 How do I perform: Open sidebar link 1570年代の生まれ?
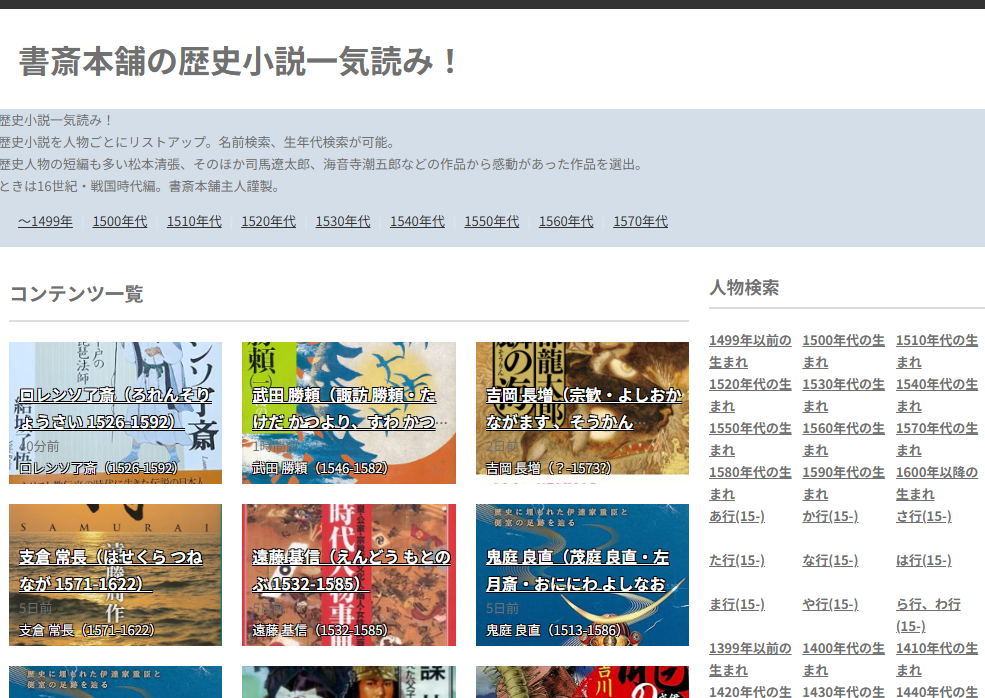click(x=937, y=439)
